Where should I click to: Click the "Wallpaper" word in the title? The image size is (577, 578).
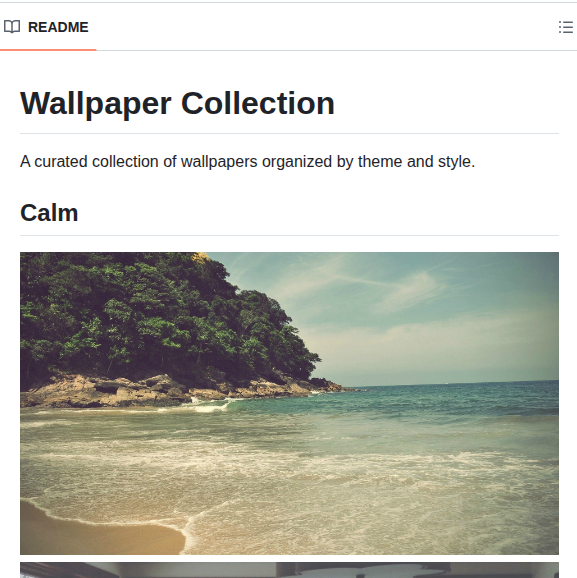96,104
